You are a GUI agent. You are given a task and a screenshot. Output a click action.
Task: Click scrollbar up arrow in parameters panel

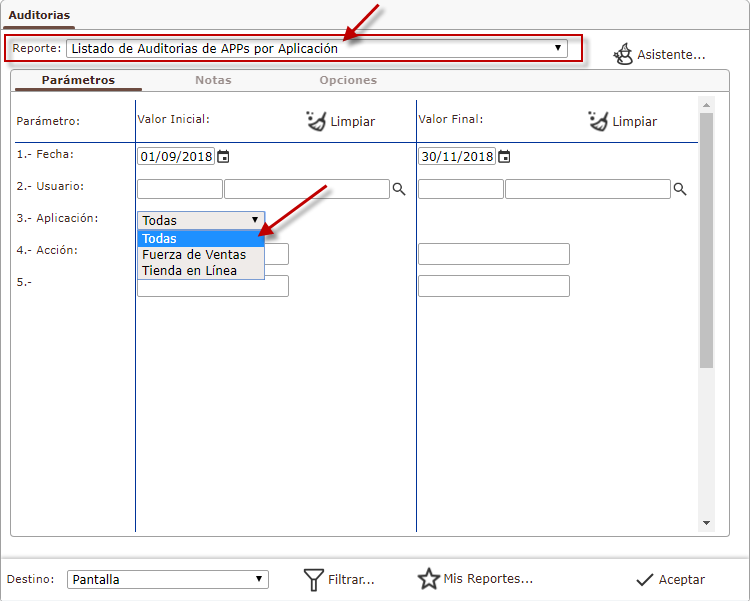pos(706,105)
